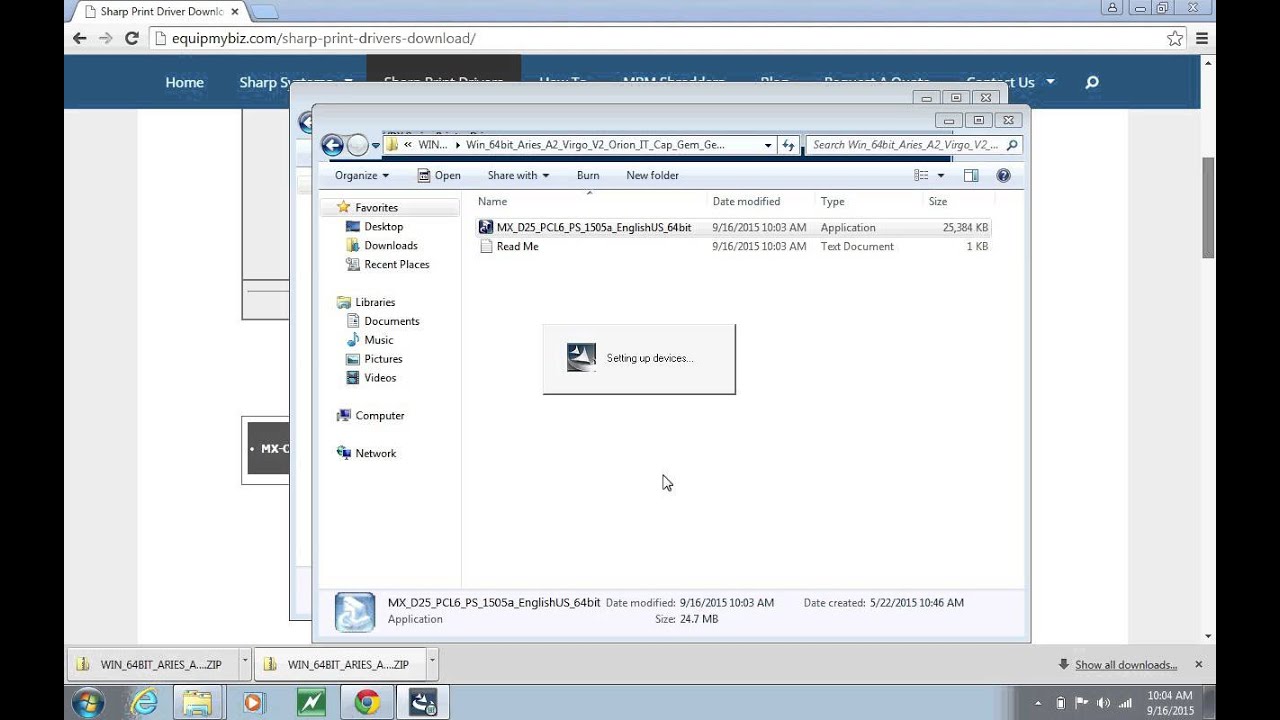Image resolution: width=1280 pixels, height=720 pixels.
Task: Open recent locations dropdown in Explorer
Action: (x=376, y=146)
